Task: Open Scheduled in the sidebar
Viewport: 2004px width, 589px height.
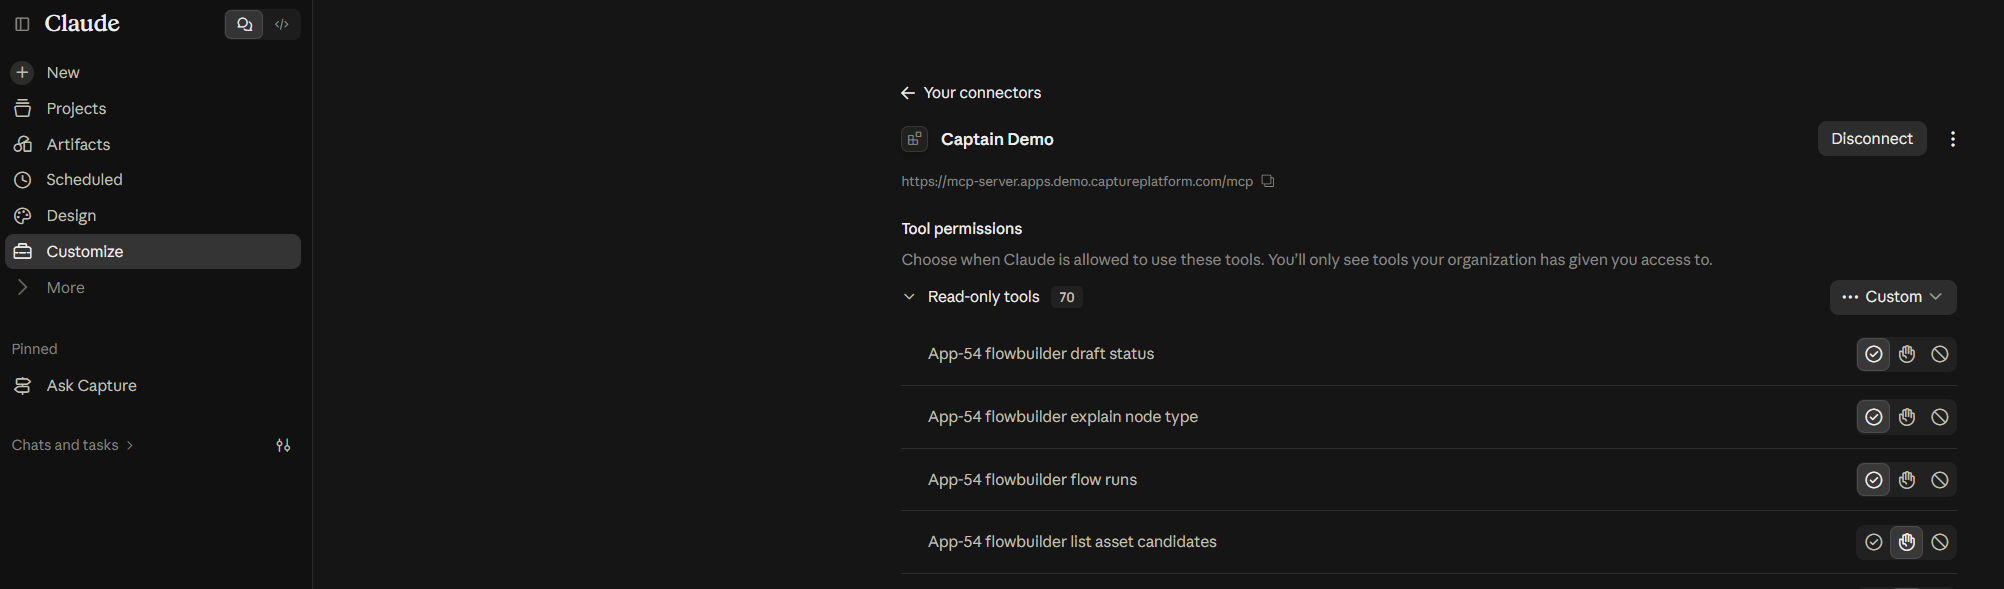Action: (x=153, y=180)
